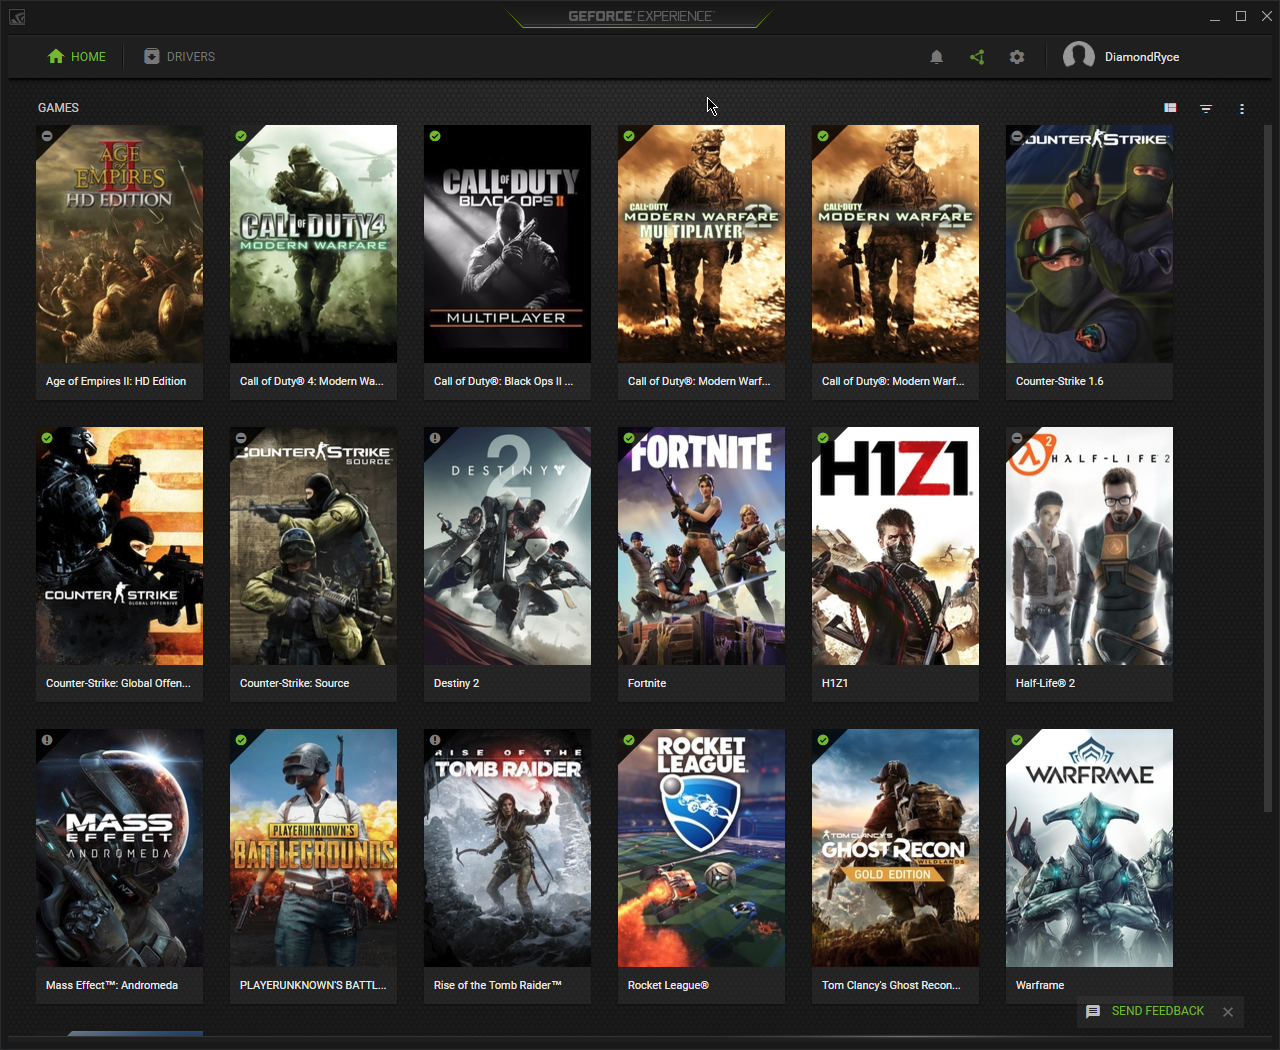Click optimized checkmark on H1Z1 tile

[823, 438]
